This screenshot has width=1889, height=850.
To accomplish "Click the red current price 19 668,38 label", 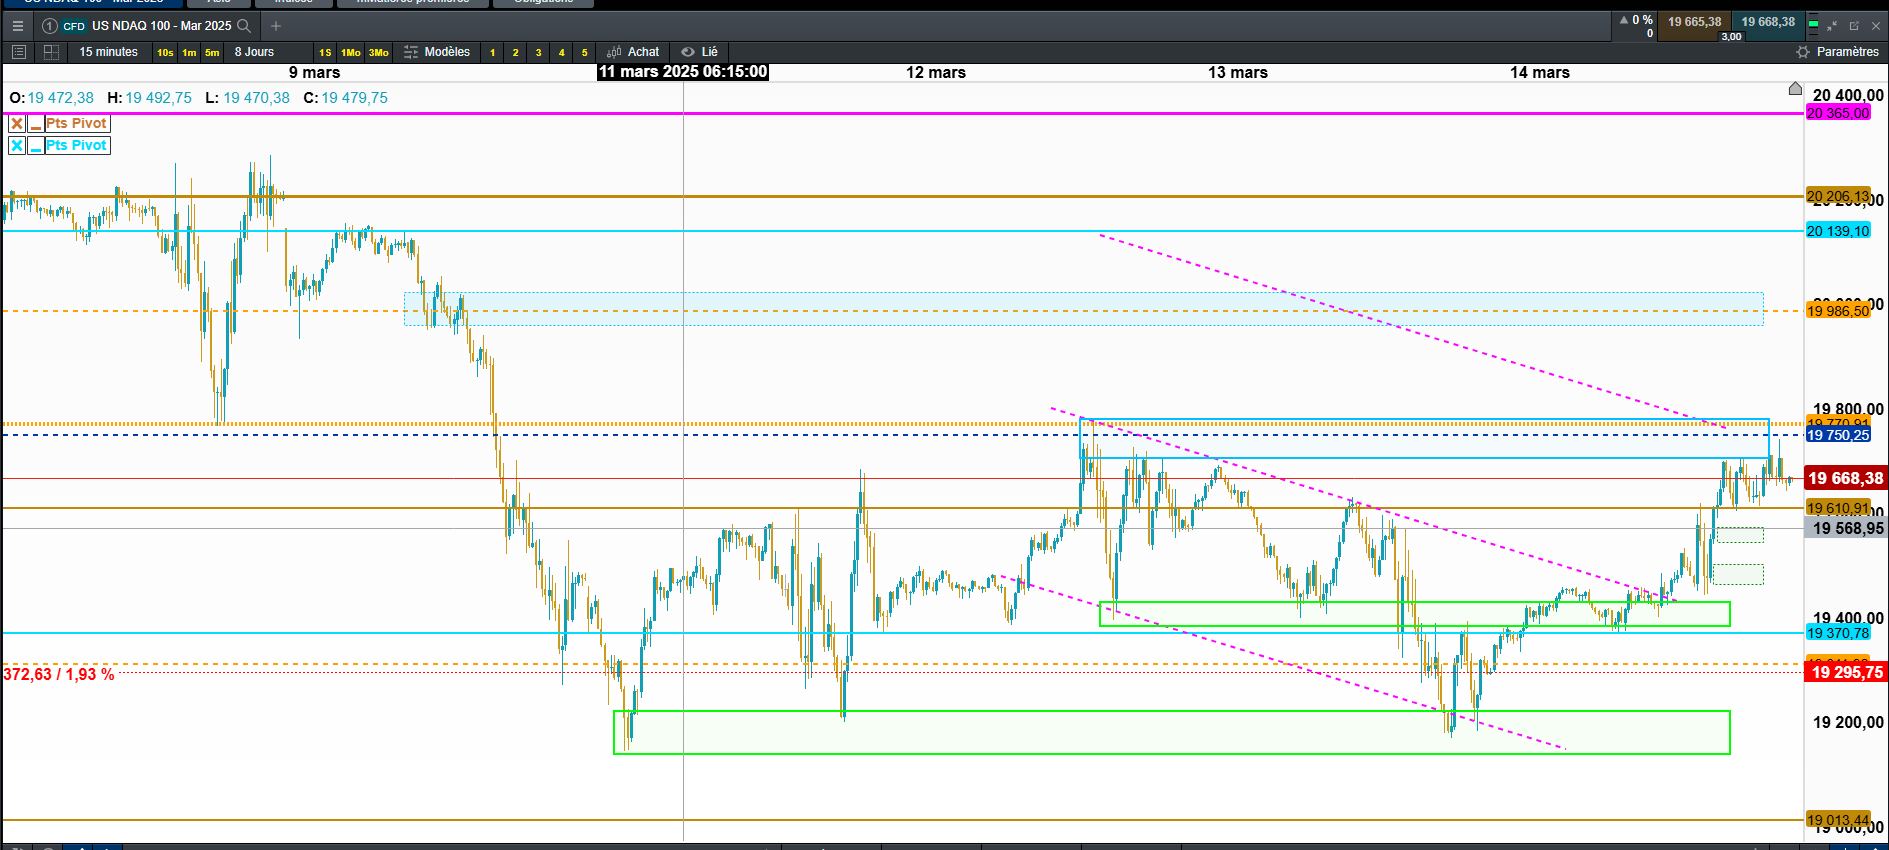I will click(1846, 479).
